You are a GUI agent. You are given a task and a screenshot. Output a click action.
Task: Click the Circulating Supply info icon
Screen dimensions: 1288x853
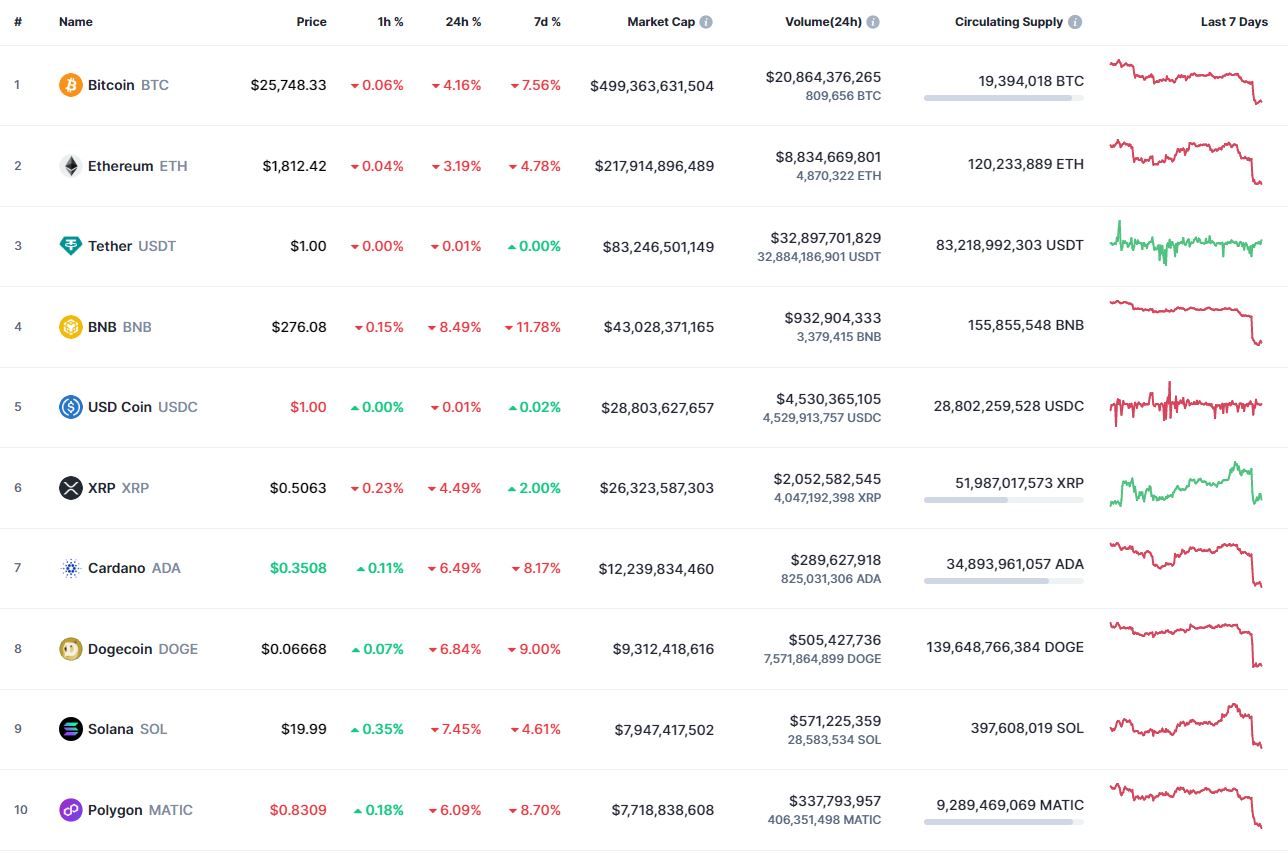(x=1075, y=22)
